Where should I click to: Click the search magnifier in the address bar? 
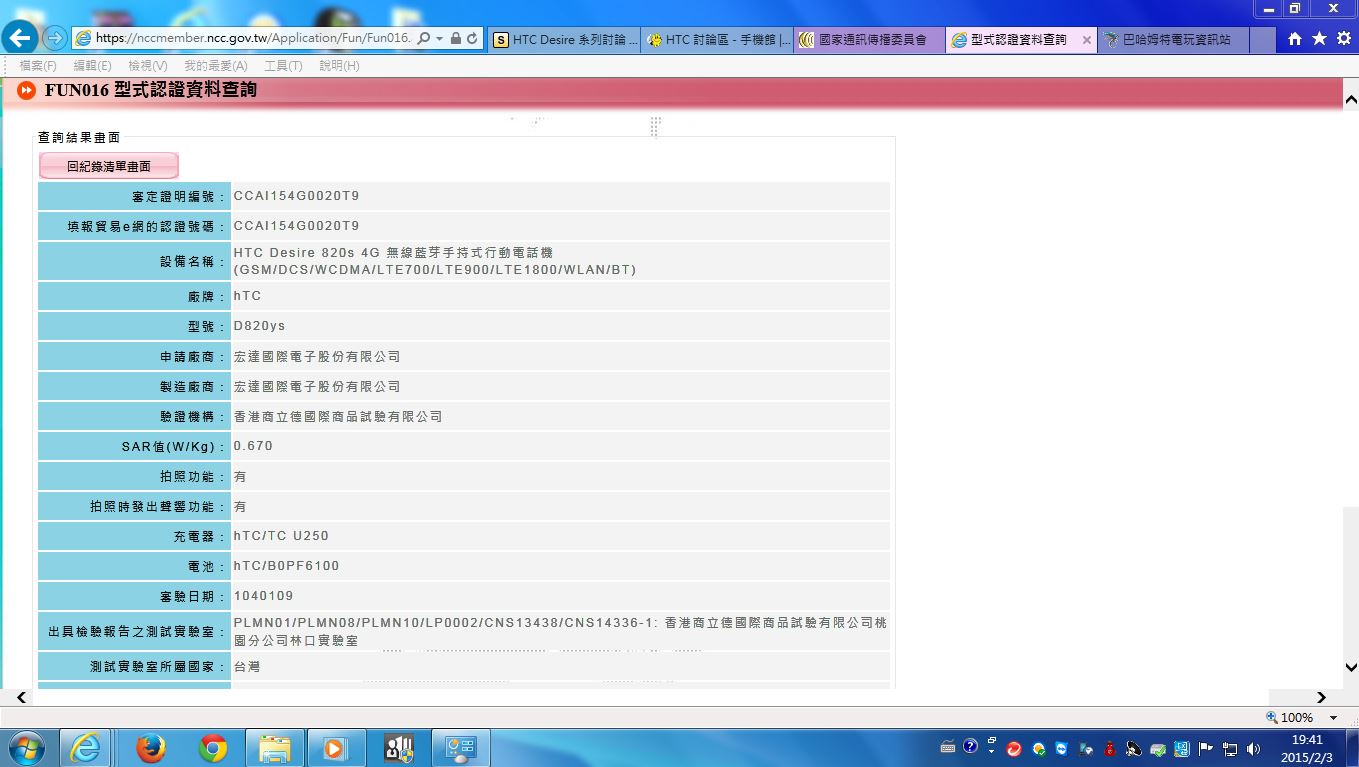pos(423,39)
